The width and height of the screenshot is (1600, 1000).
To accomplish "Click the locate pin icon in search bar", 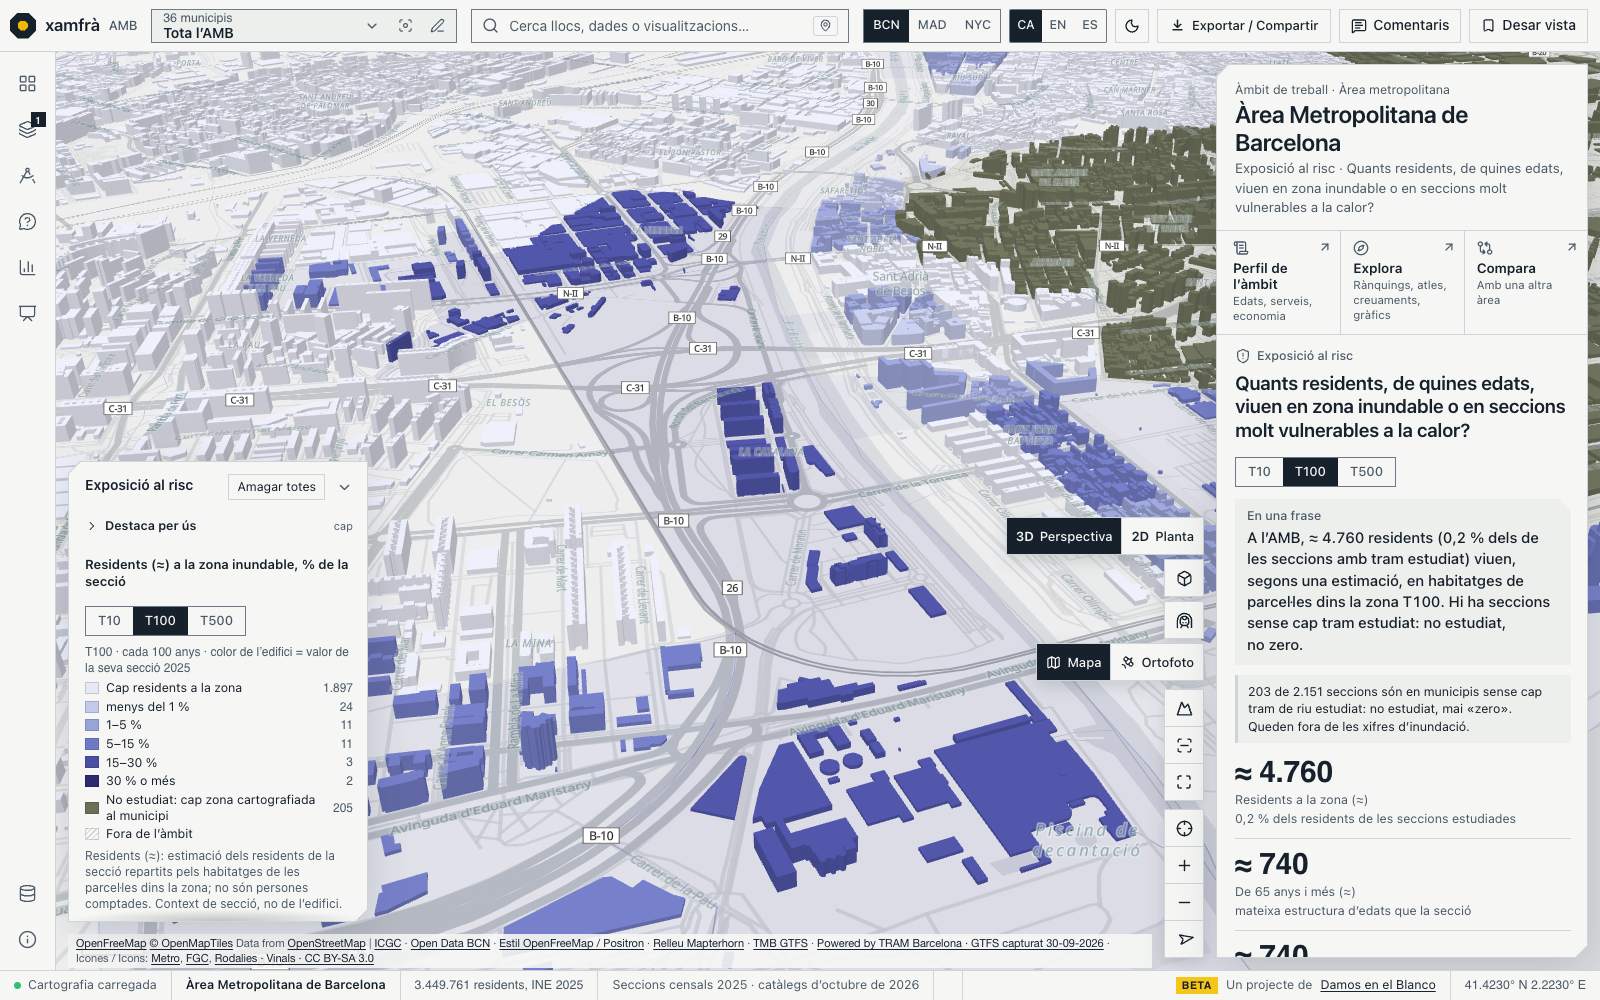I will [x=825, y=26].
